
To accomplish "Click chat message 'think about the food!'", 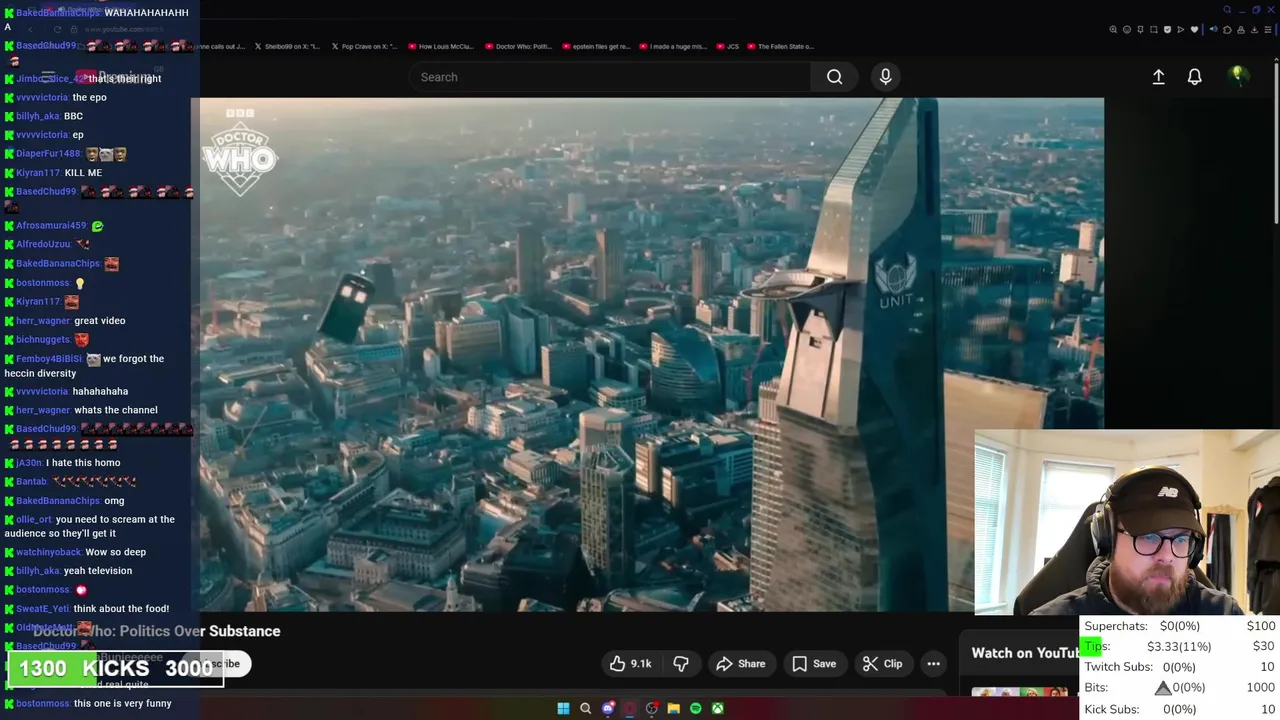I will point(121,608).
